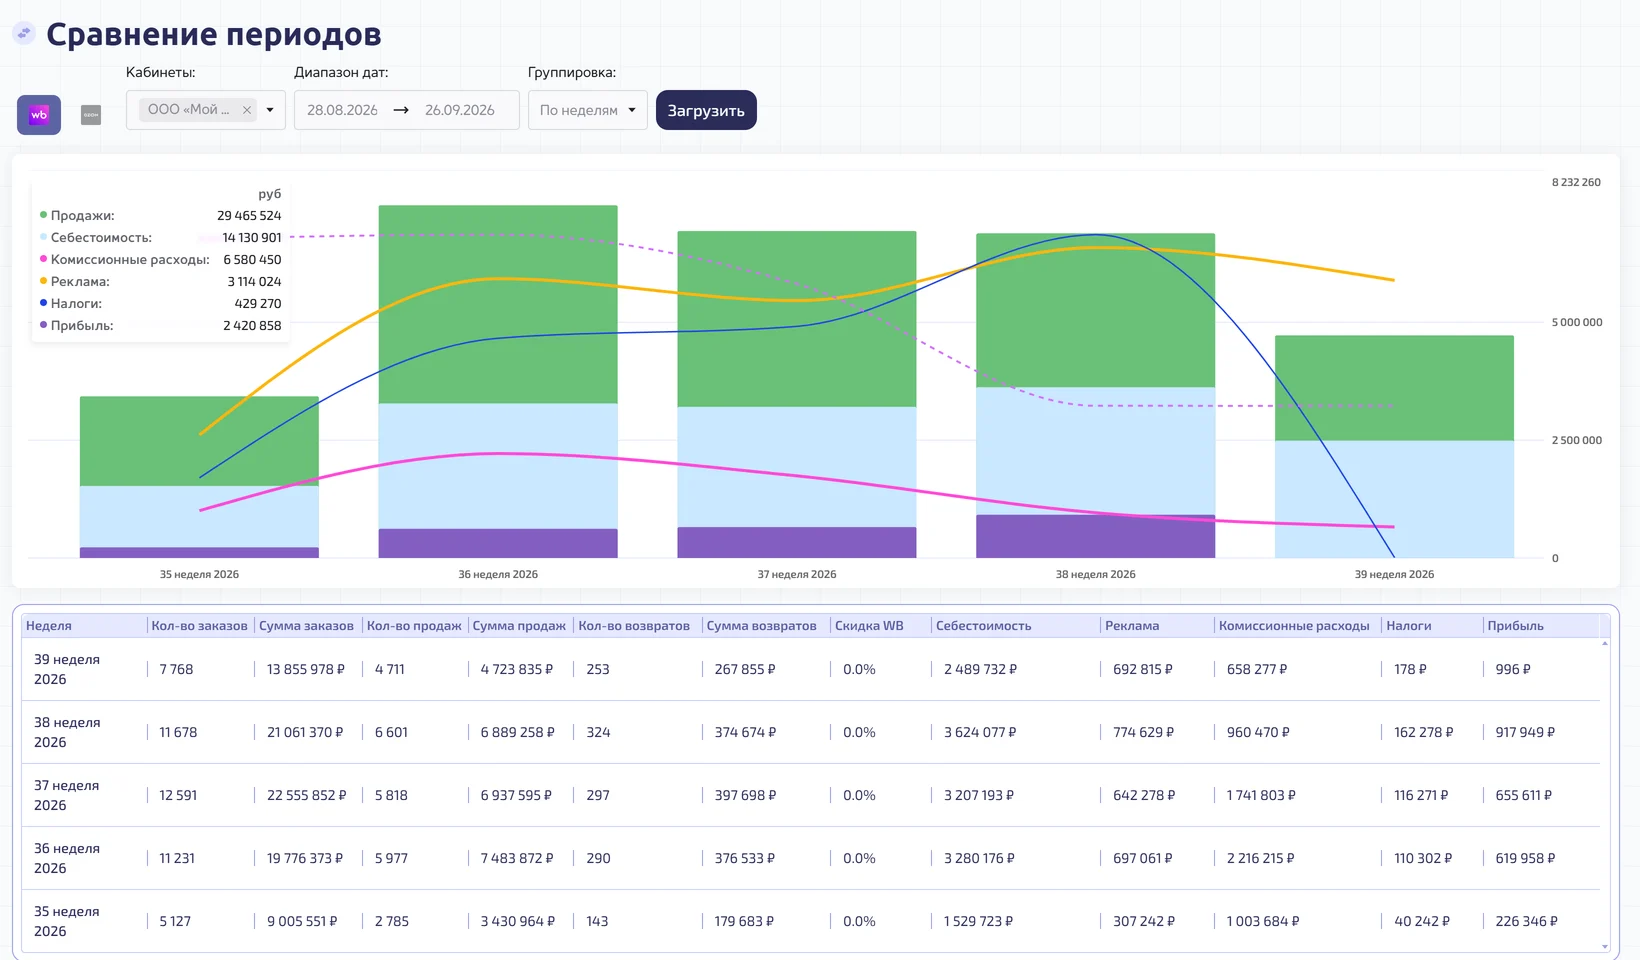The width and height of the screenshot is (1640, 960).
Task: Click purple Прибыль legend marker
Action: pyautogui.click(x=43, y=325)
